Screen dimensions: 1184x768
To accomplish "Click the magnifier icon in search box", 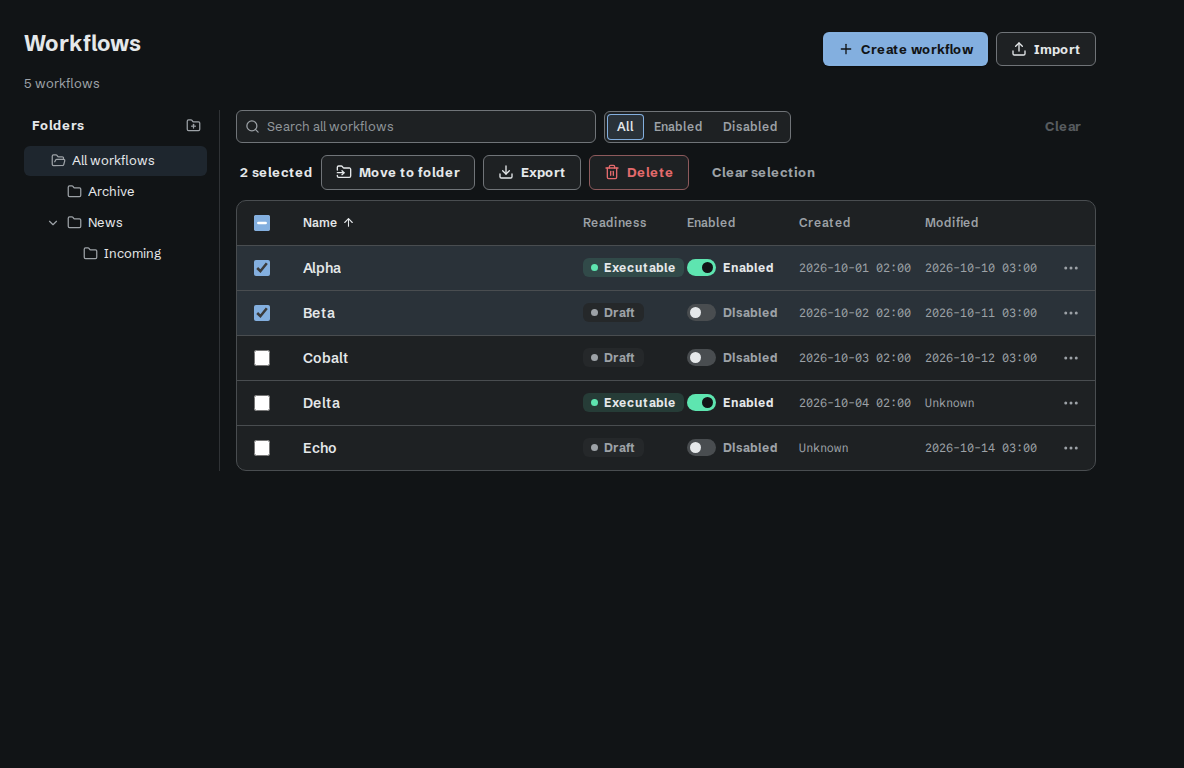I will pos(253,127).
